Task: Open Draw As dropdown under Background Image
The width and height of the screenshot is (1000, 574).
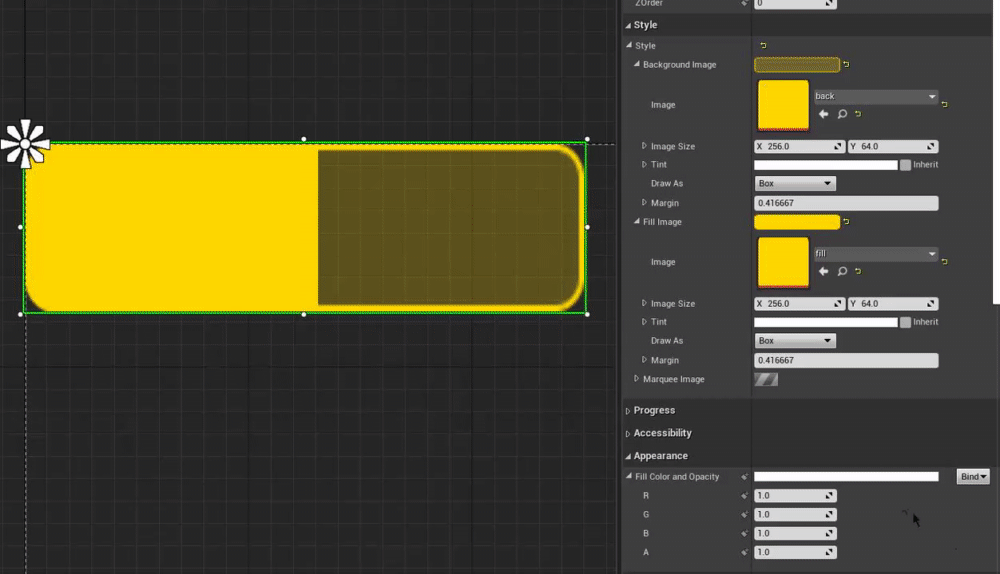Action: pyautogui.click(x=795, y=184)
